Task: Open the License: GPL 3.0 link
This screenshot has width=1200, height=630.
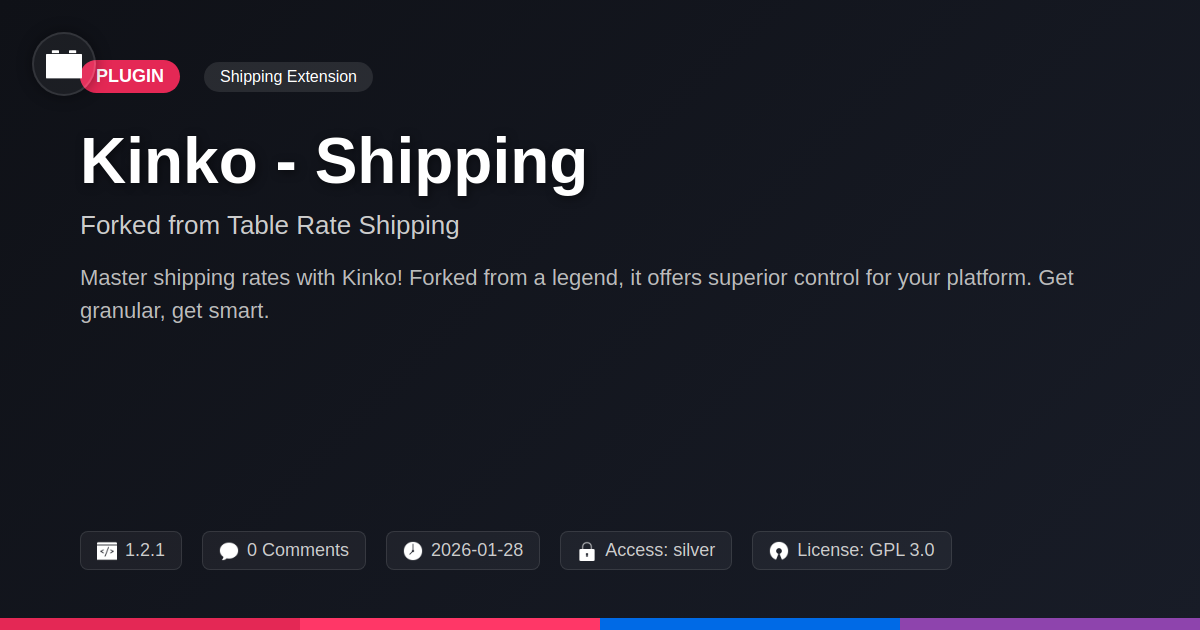Action: 866,550
